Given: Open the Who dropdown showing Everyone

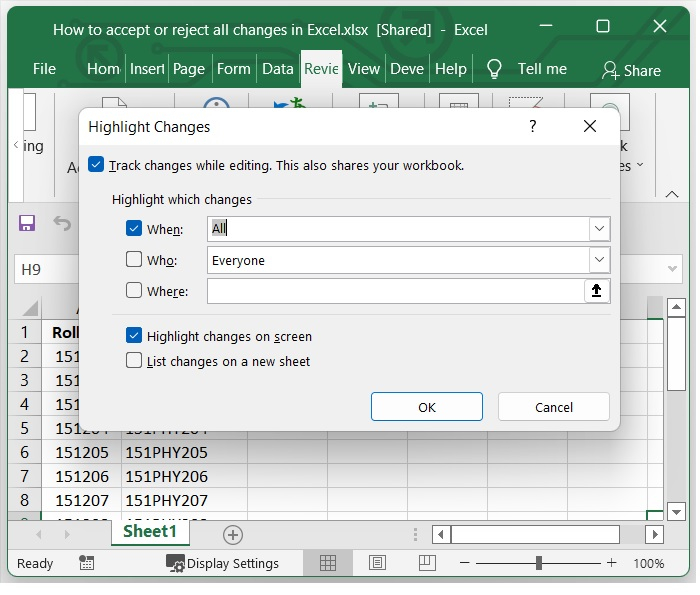Looking at the screenshot, I should click(x=599, y=260).
